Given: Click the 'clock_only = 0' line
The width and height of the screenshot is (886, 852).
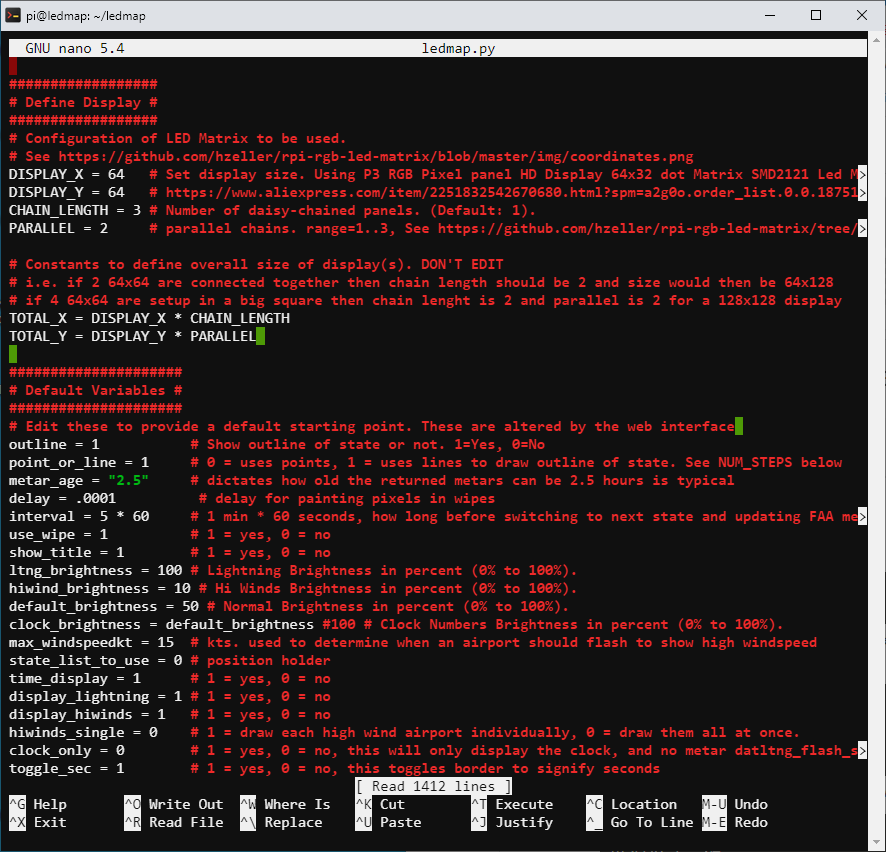Looking at the screenshot, I should pyautogui.click(x=67, y=751).
